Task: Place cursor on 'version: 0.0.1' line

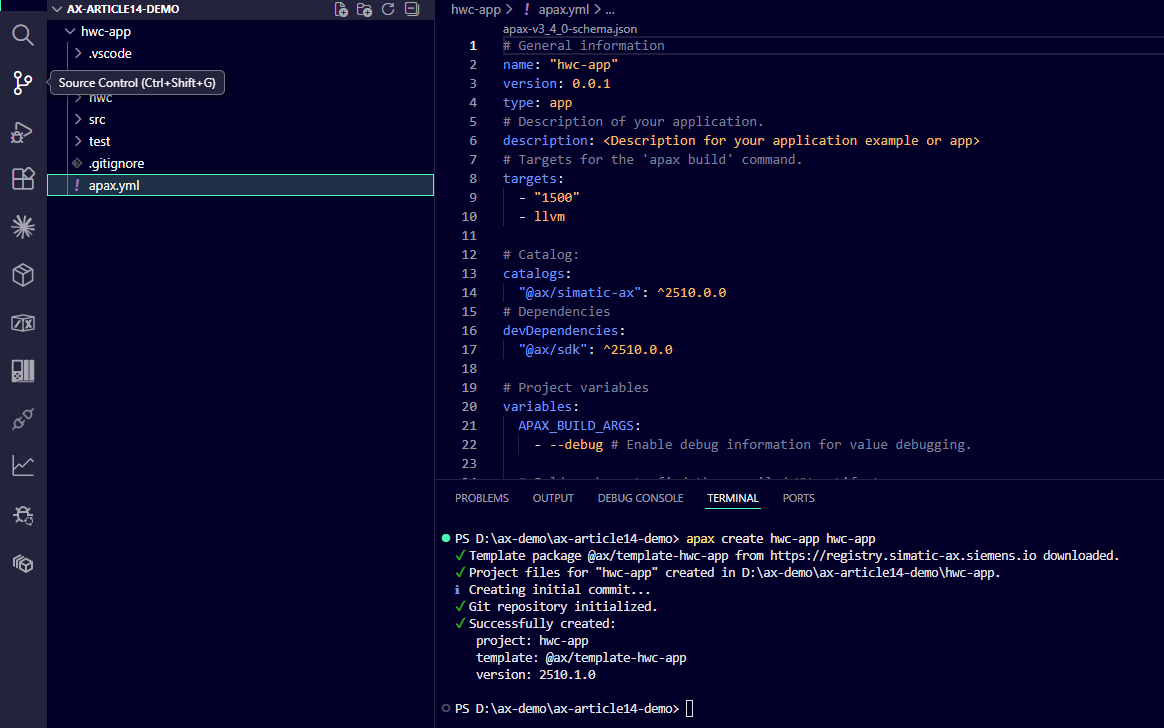Action: click(557, 83)
